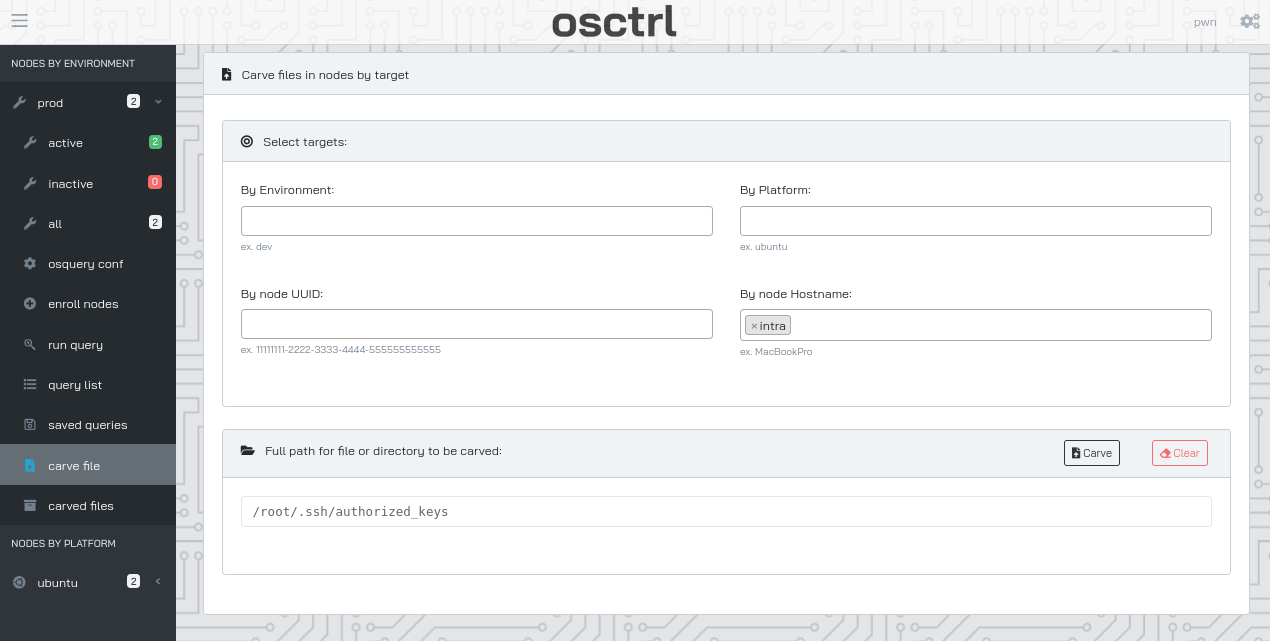Focus the By node UUID field
1270x641 pixels.
pyautogui.click(x=477, y=324)
